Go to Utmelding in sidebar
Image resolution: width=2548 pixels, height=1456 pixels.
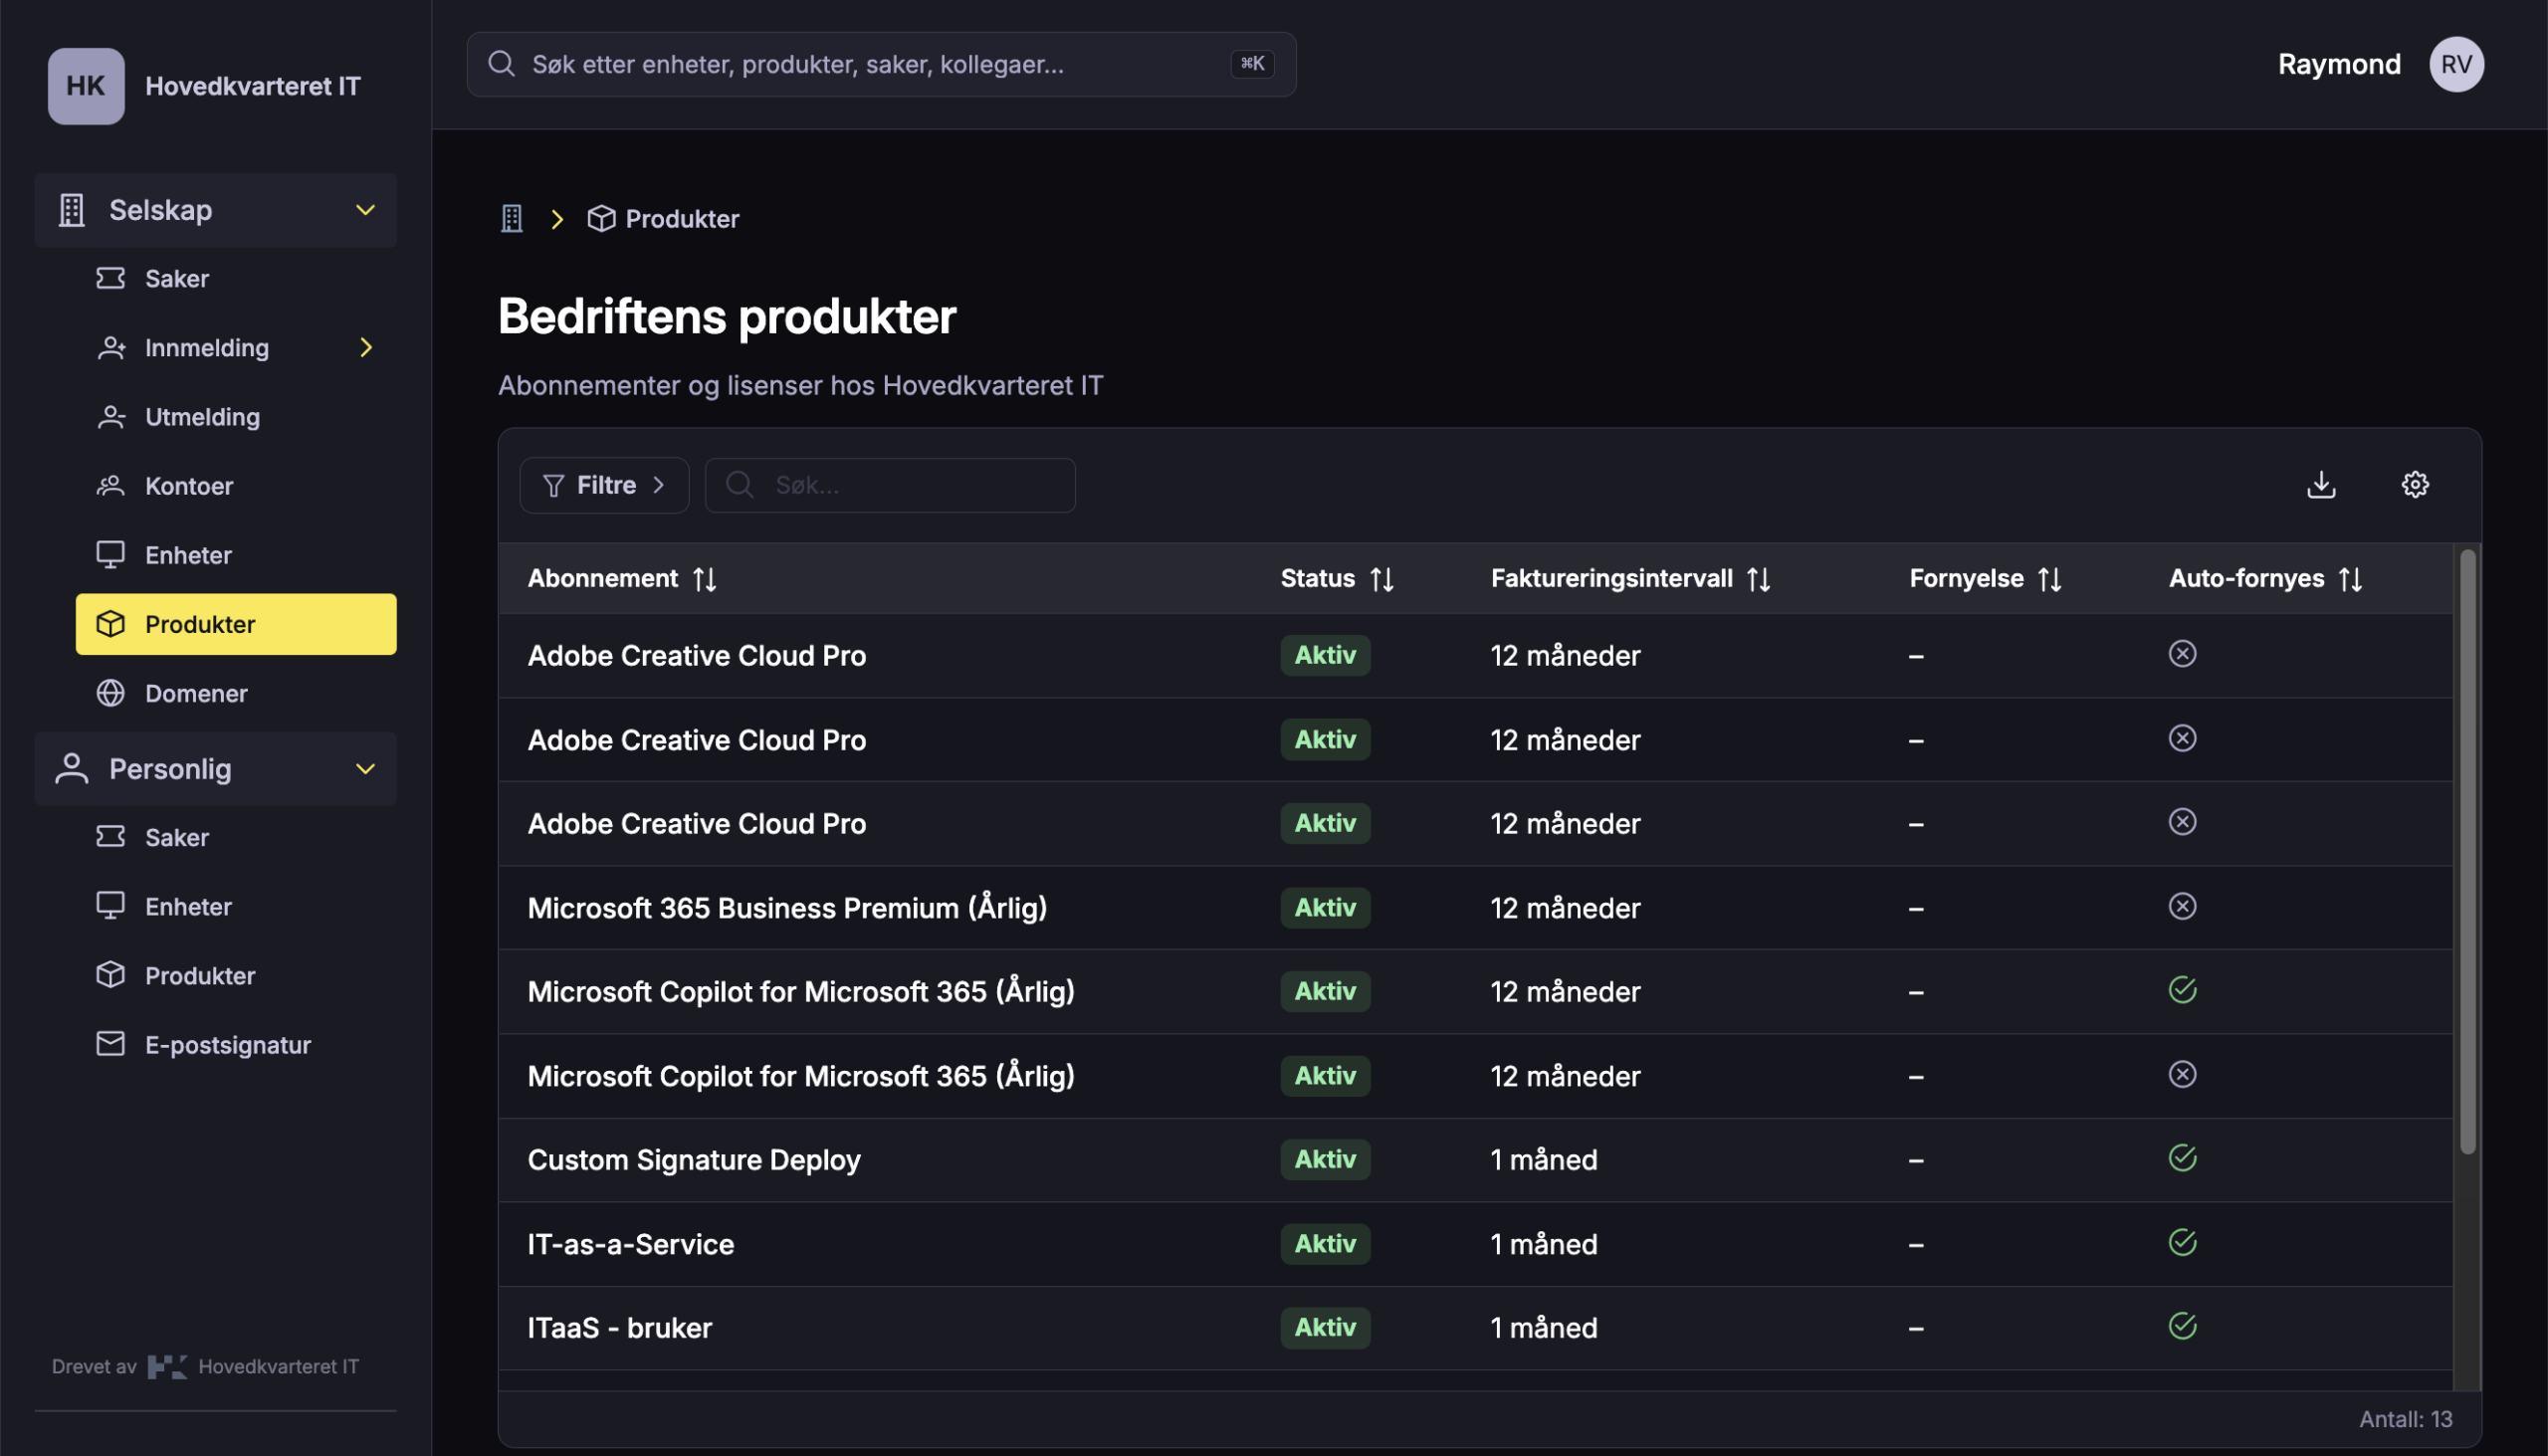pyautogui.click(x=236, y=417)
